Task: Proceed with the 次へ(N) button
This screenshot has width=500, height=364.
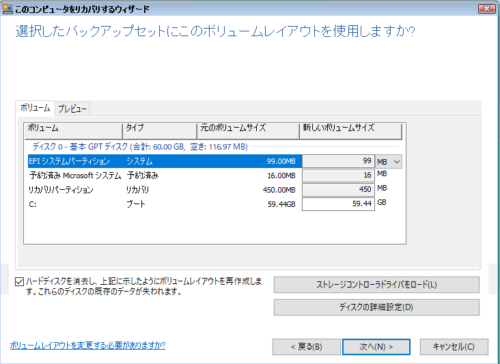Action: click(x=376, y=347)
